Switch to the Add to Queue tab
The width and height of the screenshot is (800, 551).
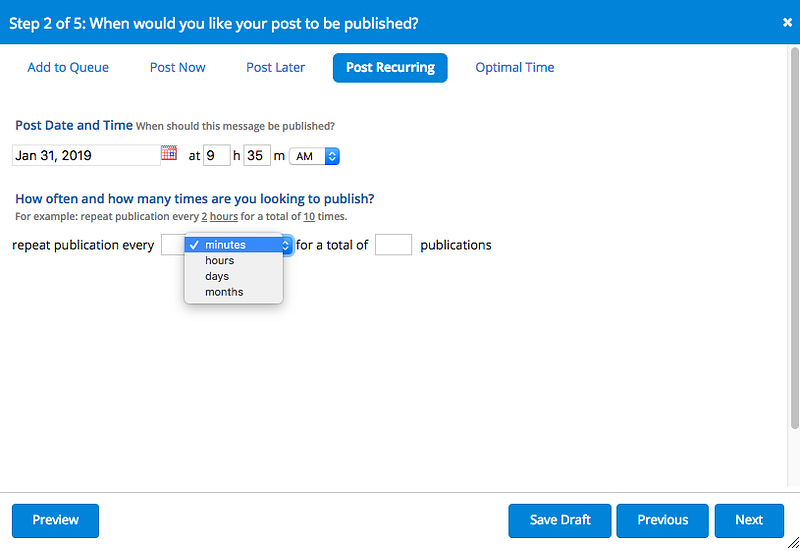68,68
